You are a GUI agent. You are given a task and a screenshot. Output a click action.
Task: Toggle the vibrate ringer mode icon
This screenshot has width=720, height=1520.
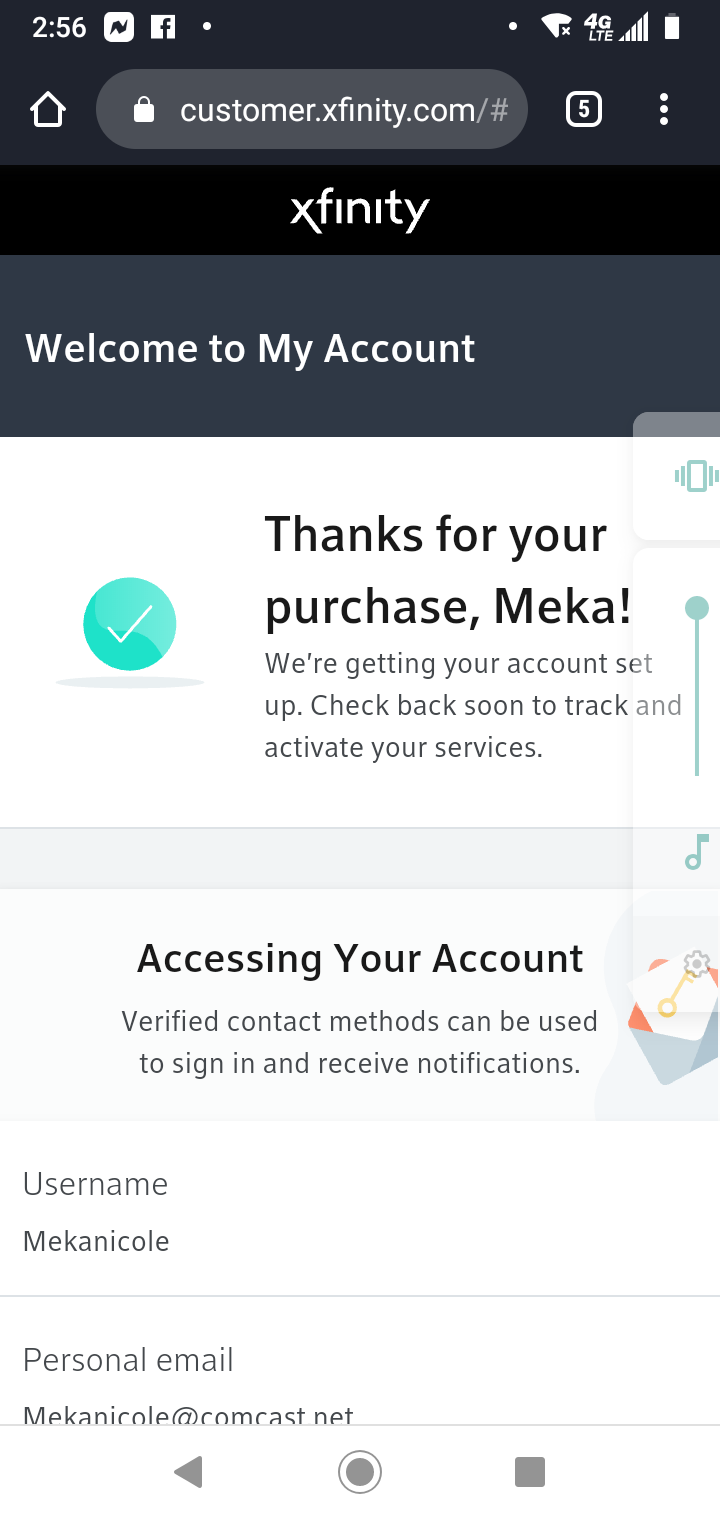click(x=696, y=476)
